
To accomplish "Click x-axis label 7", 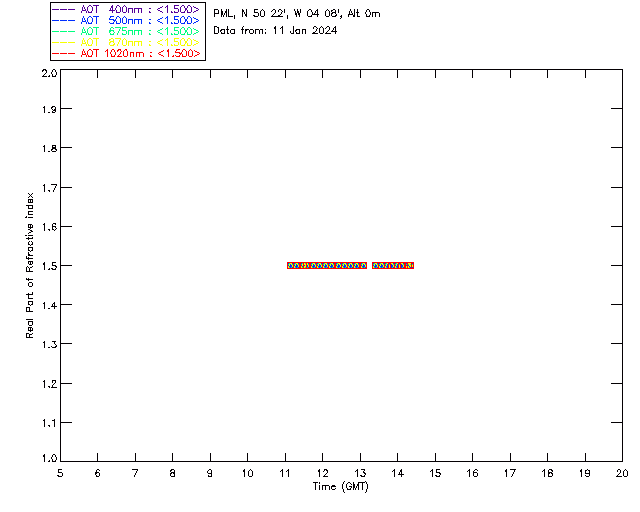I will coord(135,473).
